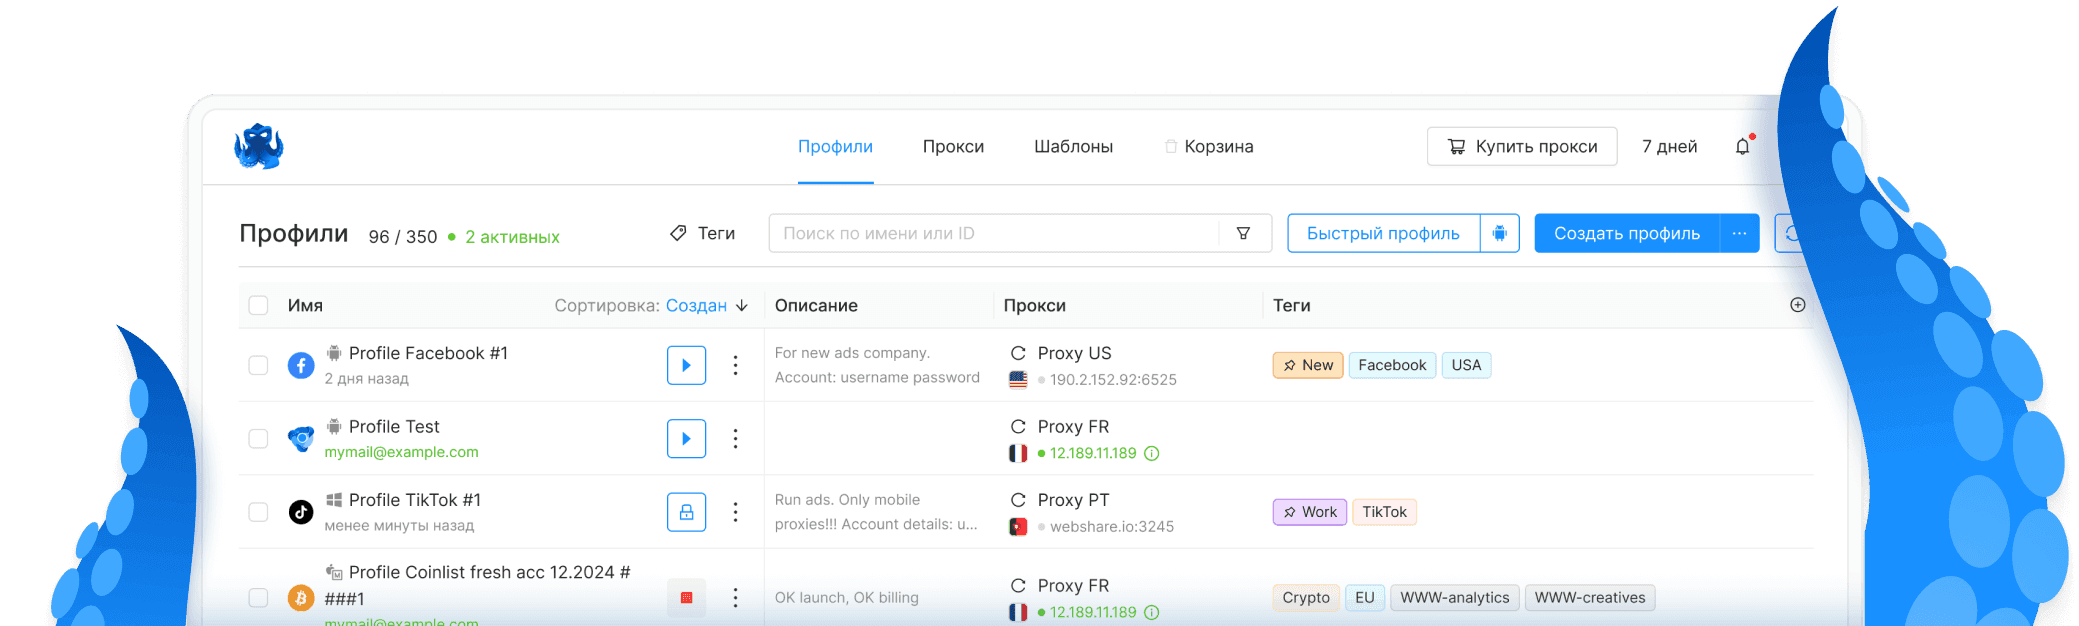Viewport: 2079px width, 626px height.
Task: Refresh Proxy FR icon in Coinlist row
Action: (1018, 586)
